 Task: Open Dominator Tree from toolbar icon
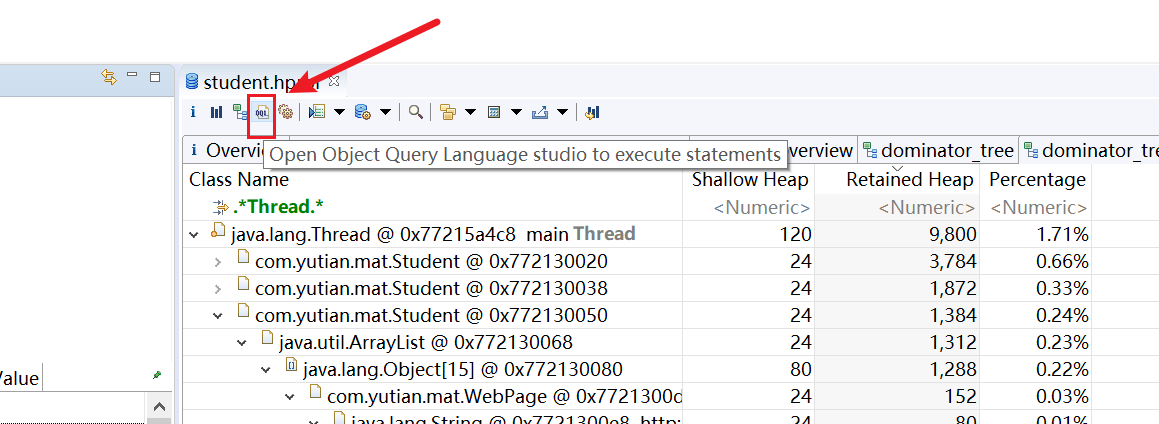(239, 112)
